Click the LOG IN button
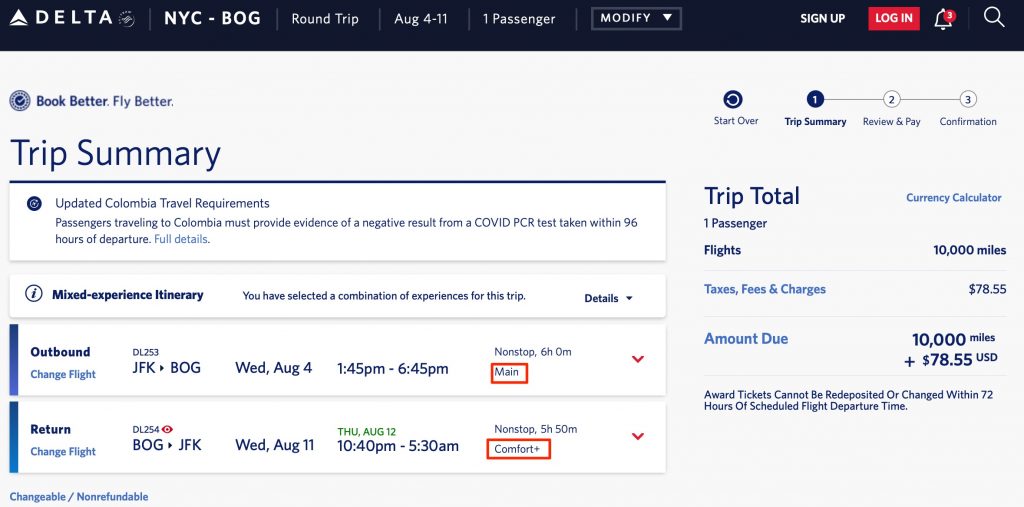 [x=893, y=19]
